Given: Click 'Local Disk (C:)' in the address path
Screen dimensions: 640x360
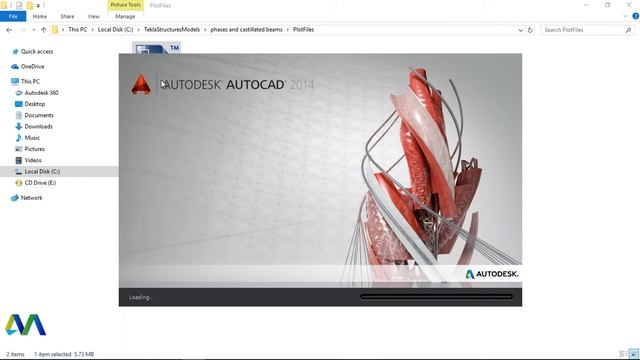Looking at the screenshot, I should coord(116,29).
